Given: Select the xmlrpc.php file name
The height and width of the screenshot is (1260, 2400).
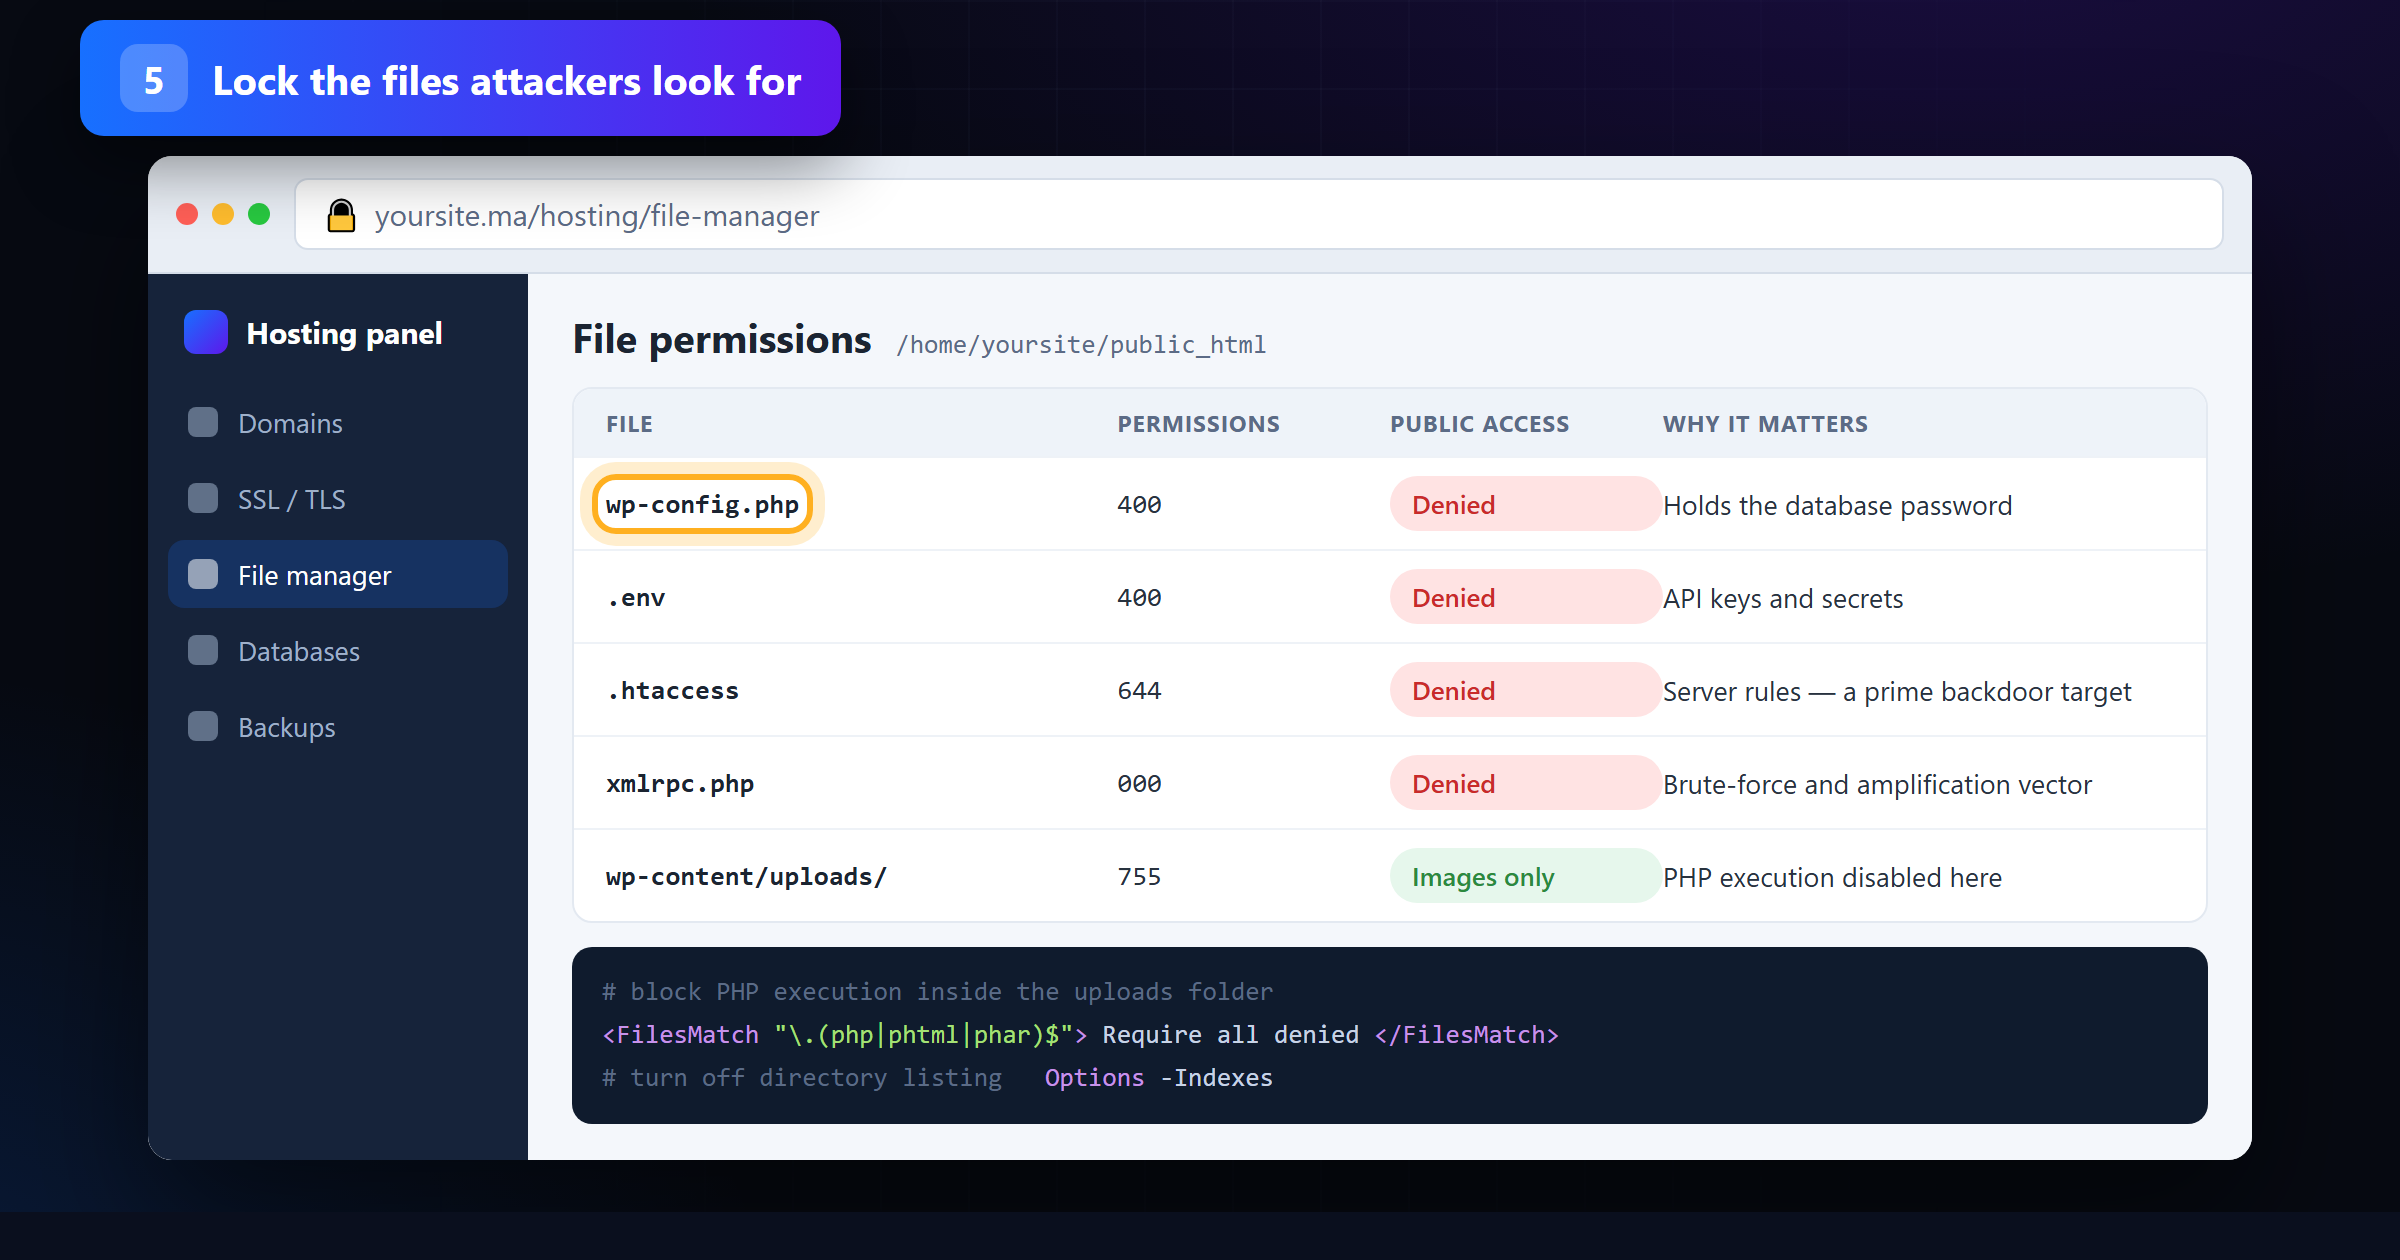Looking at the screenshot, I should 680,784.
